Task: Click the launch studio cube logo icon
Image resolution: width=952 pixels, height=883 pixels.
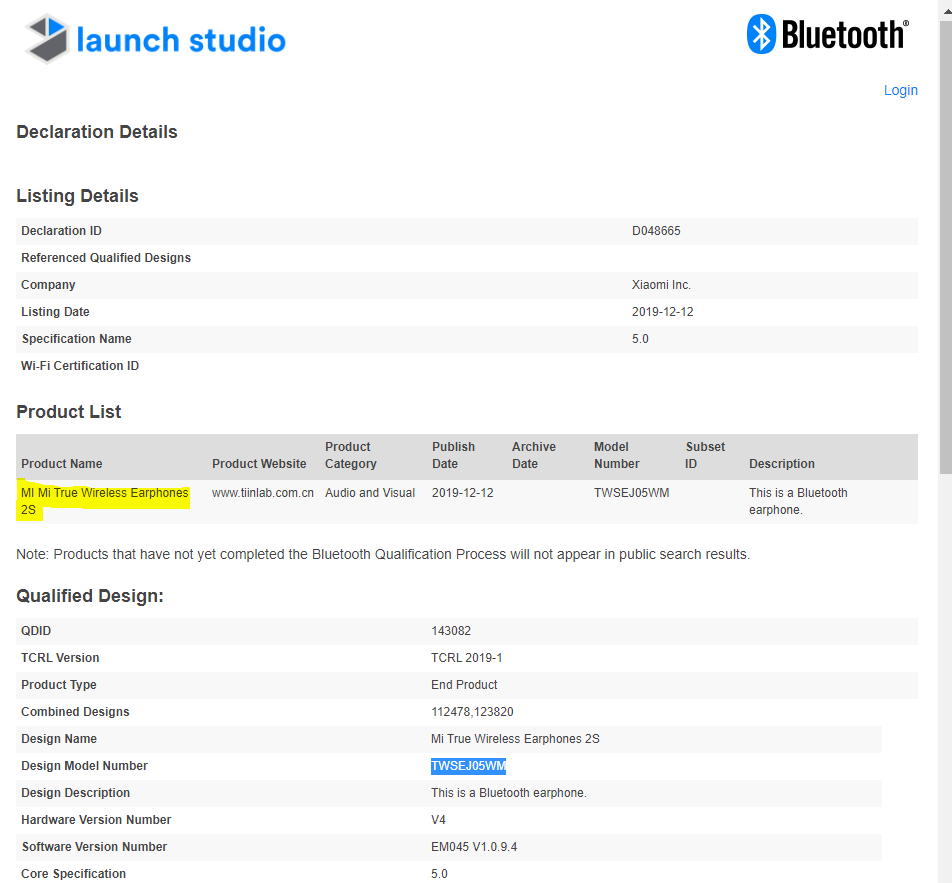Action: (47, 40)
